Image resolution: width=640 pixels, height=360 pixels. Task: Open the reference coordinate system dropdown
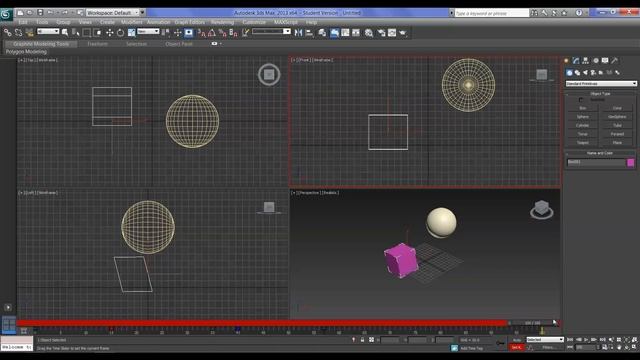[x=148, y=31]
